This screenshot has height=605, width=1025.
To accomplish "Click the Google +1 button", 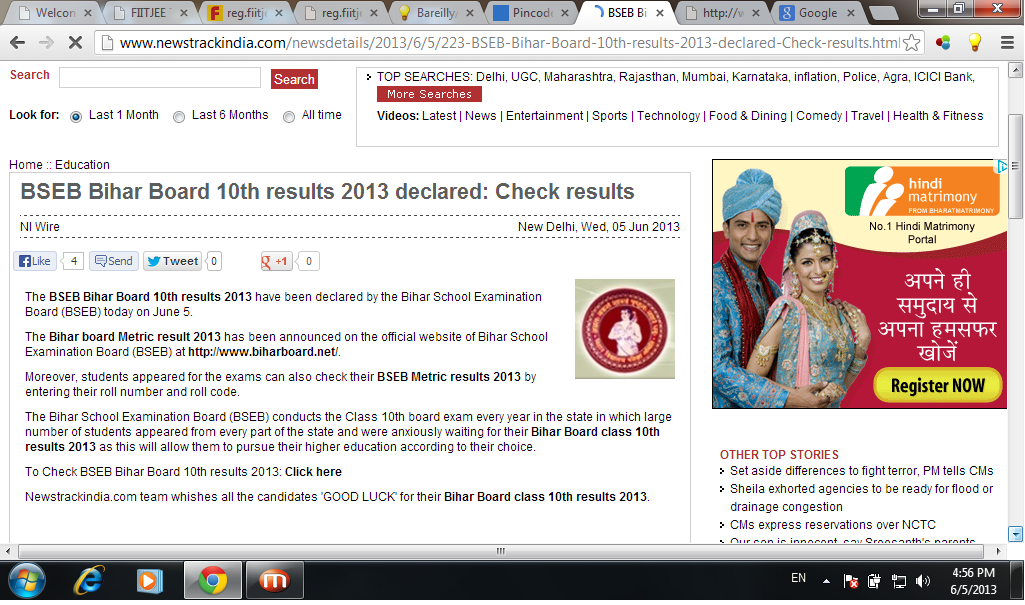I will point(276,261).
